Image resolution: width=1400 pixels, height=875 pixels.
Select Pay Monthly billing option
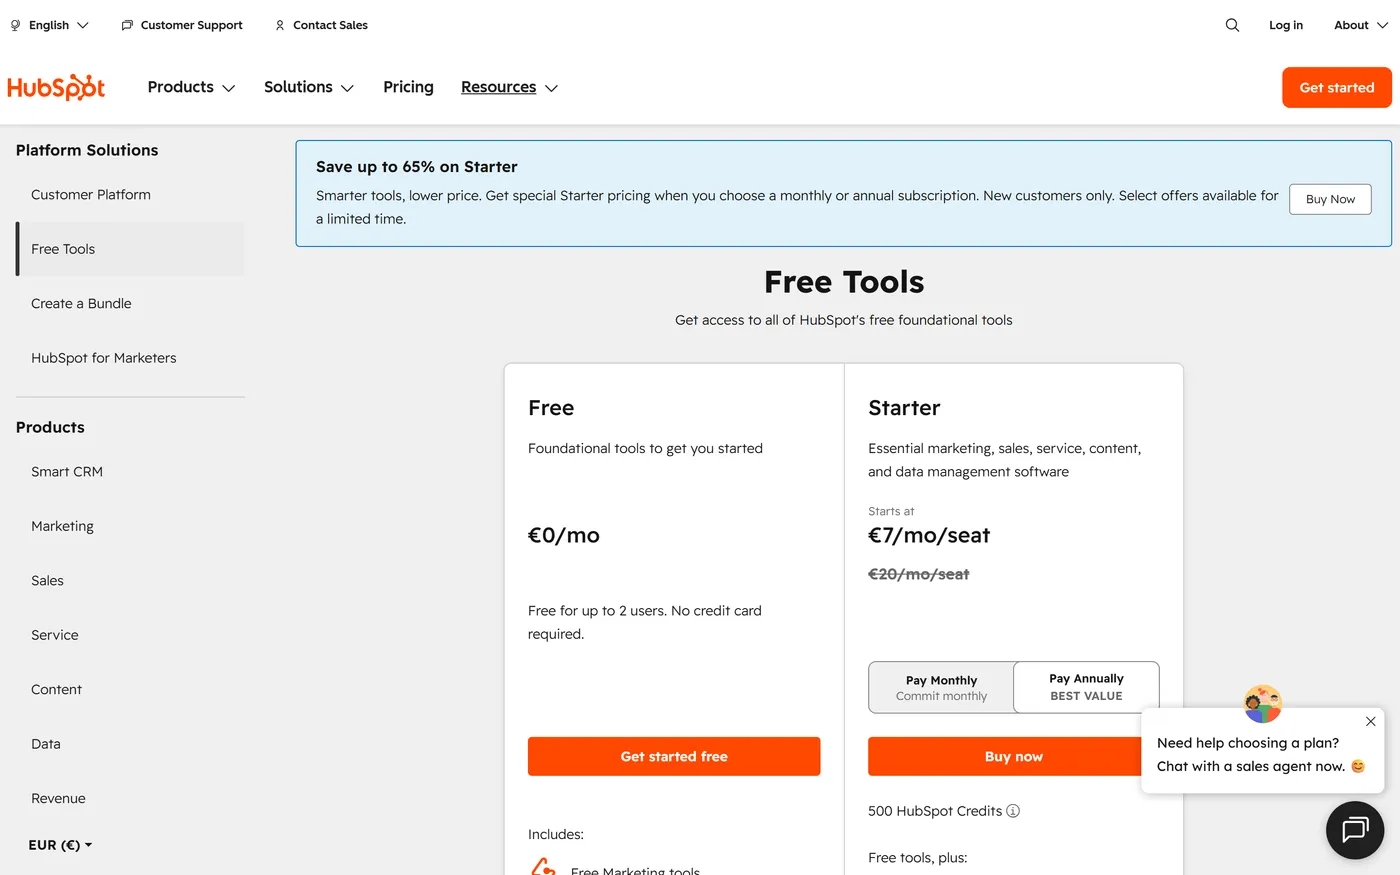[x=941, y=687]
